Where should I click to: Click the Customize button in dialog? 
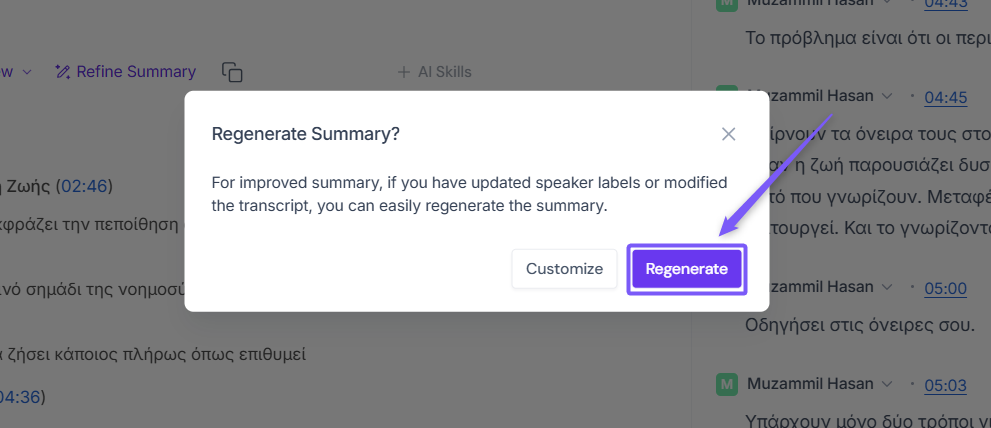564,269
